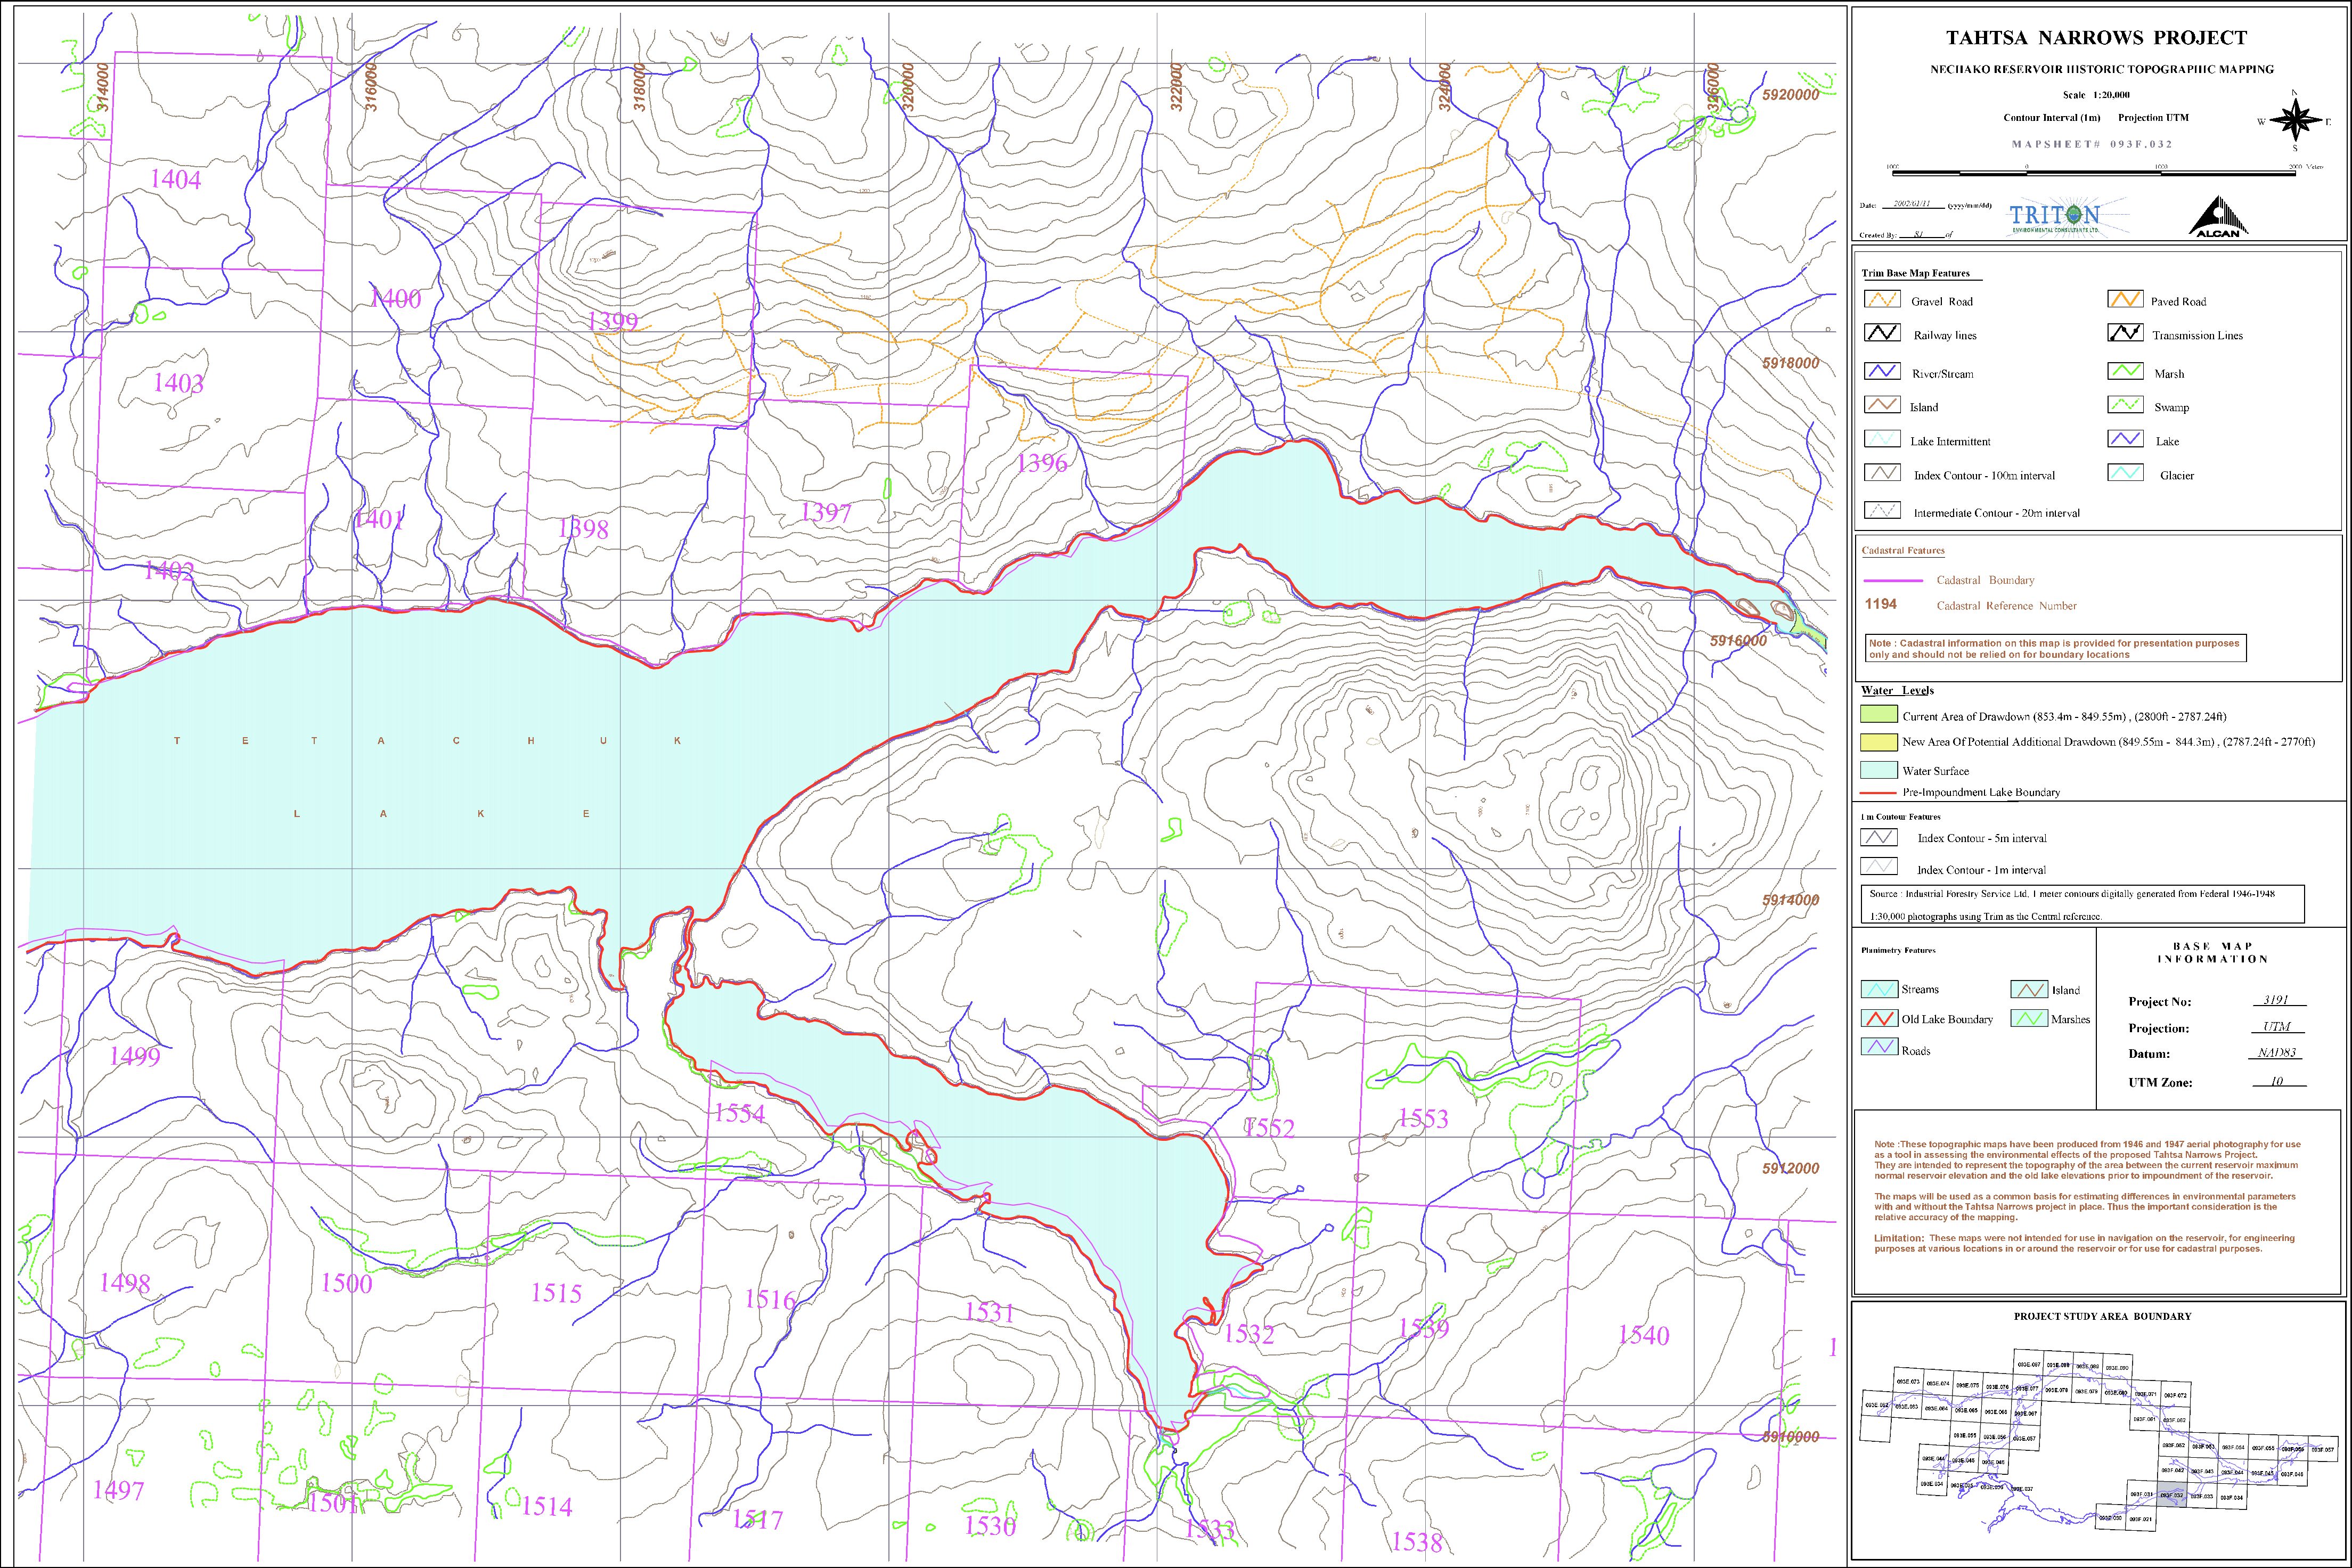Click the River/Stream legend symbol
Image resolution: width=2352 pixels, height=1568 pixels.
(x=1881, y=372)
